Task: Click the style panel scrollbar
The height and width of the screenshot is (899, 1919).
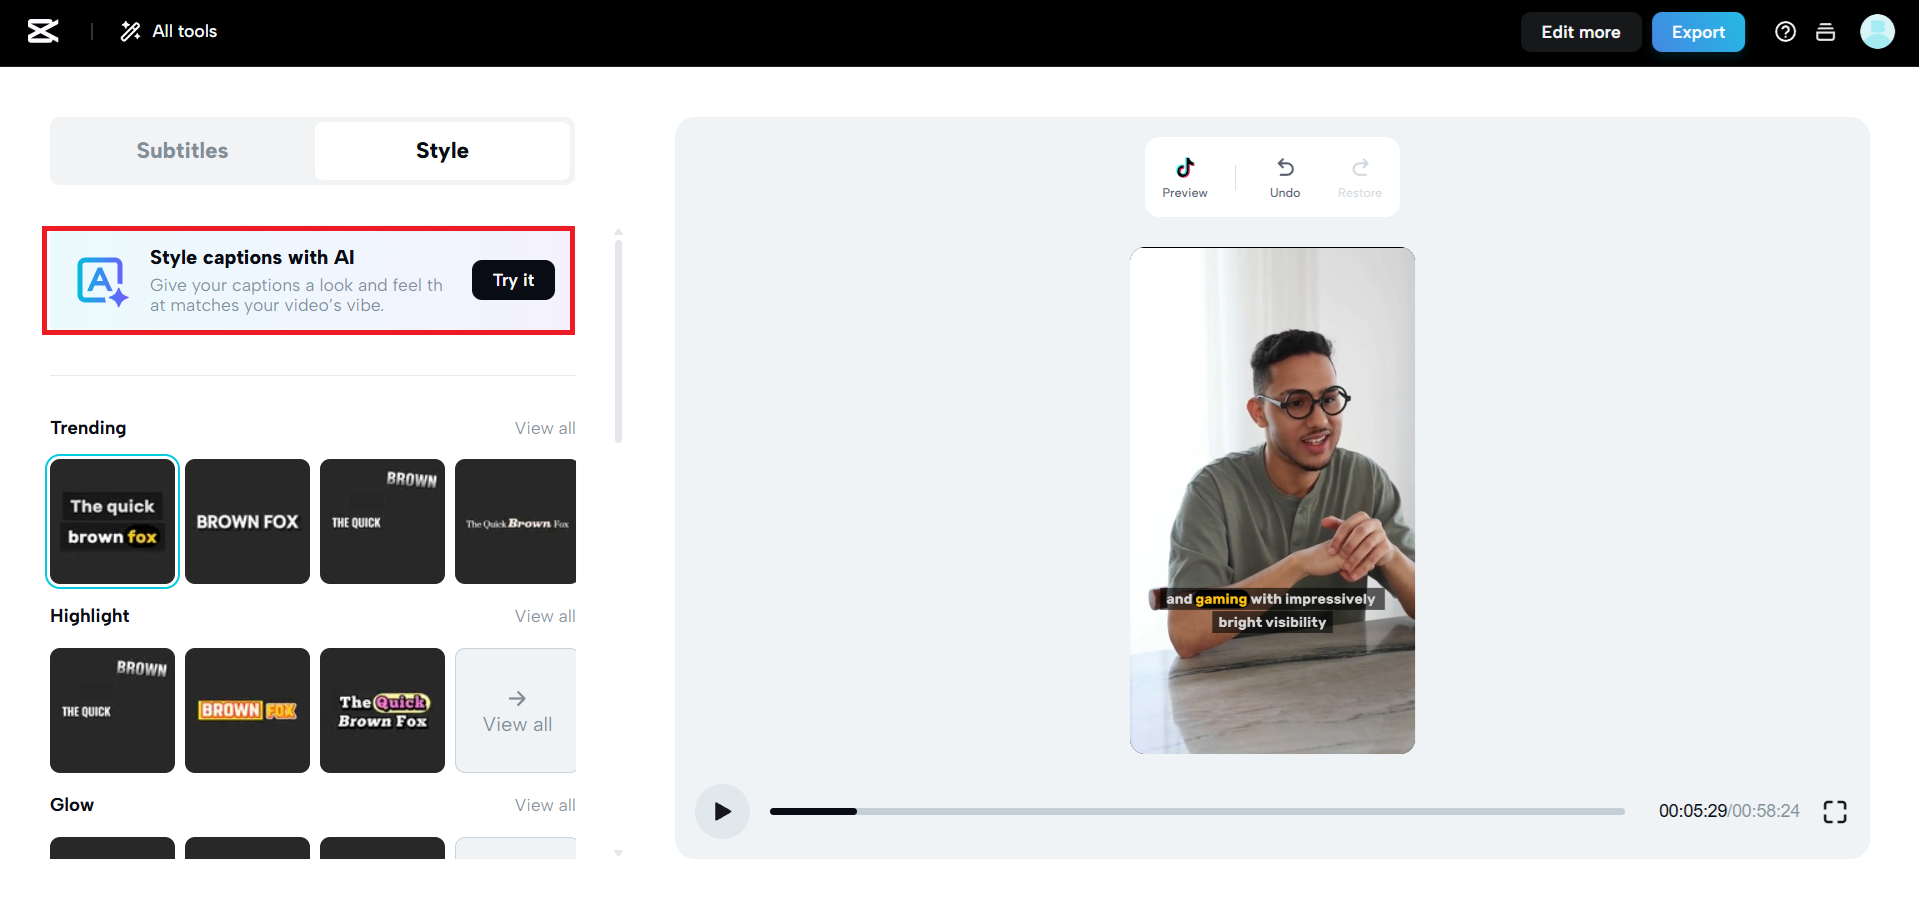Action: point(618,340)
